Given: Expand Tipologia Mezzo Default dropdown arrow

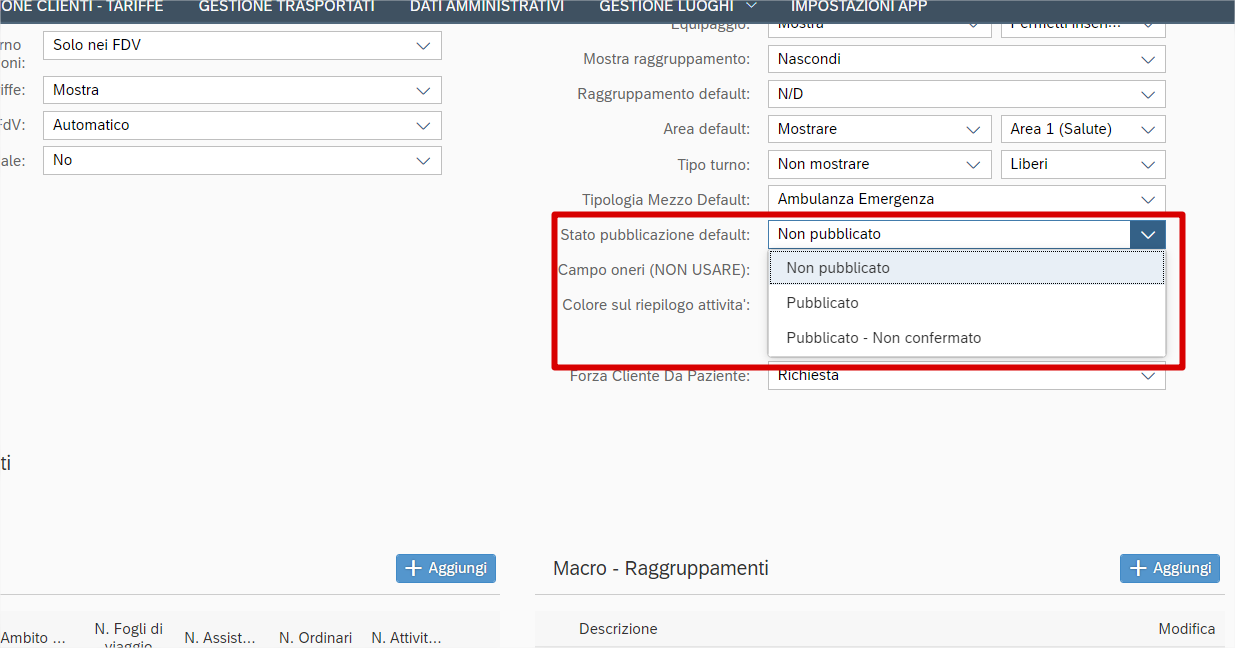Looking at the screenshot, I should click(x=1147, y=200).
